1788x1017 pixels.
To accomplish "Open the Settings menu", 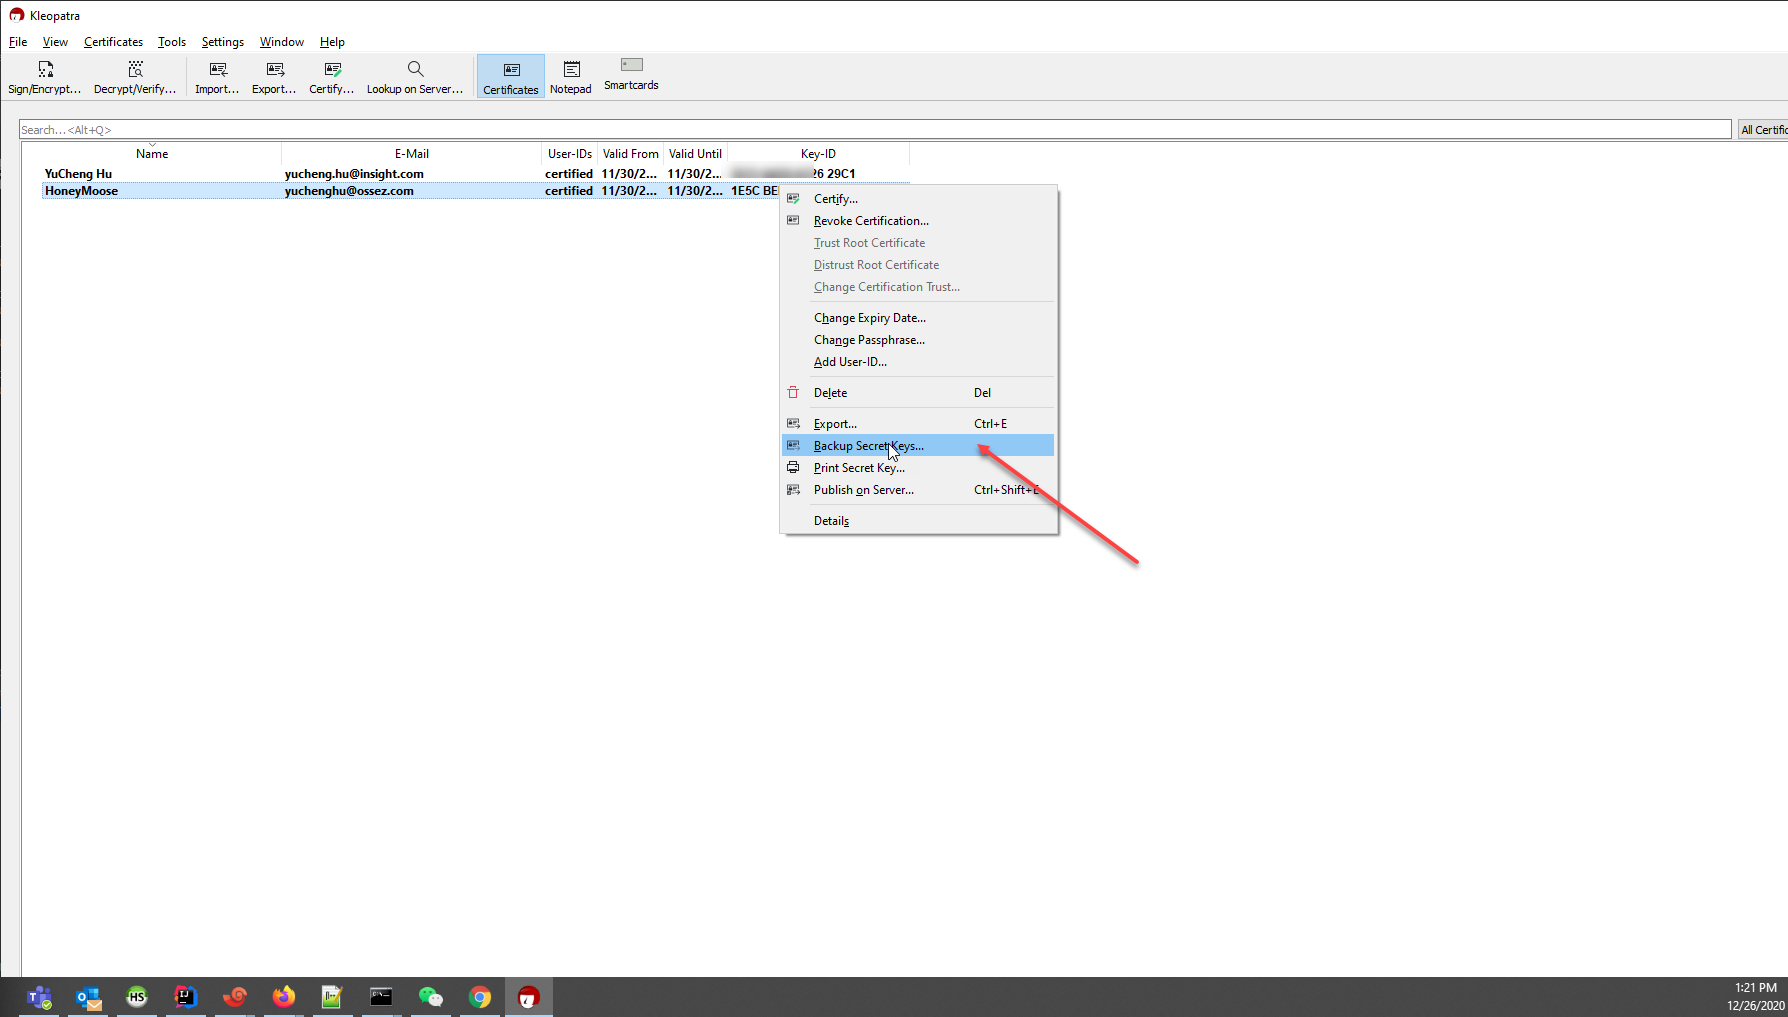I will pyautogui.click(x=223, y=42).
